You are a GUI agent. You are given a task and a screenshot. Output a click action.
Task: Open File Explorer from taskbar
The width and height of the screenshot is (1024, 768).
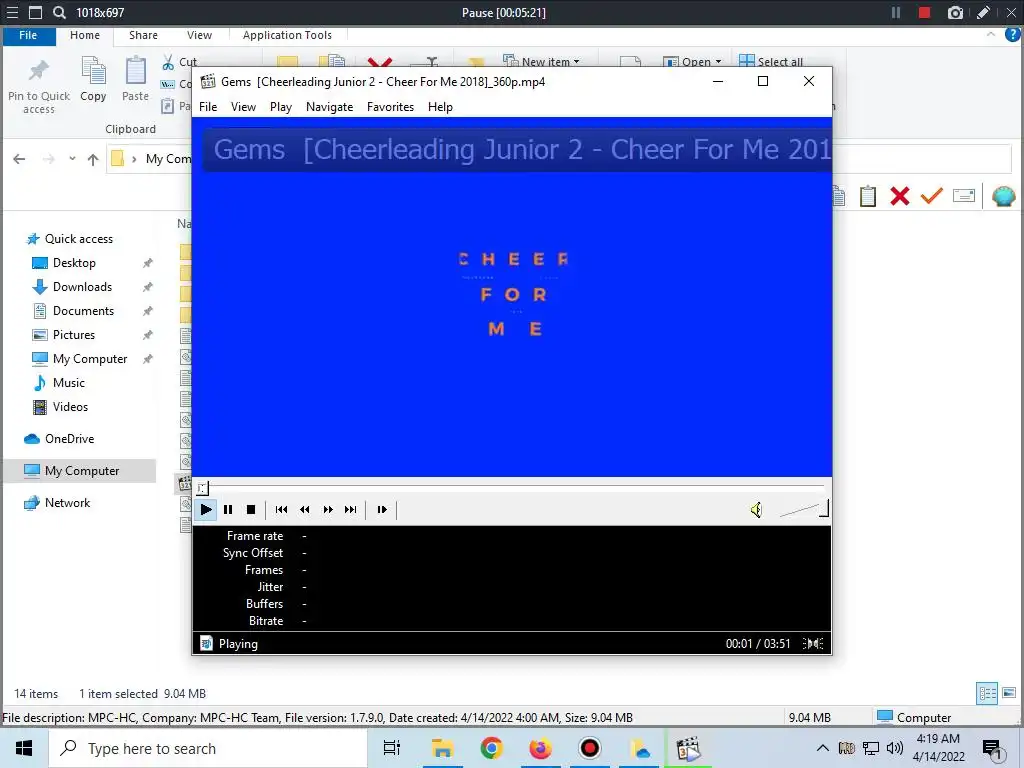point(442,748)
